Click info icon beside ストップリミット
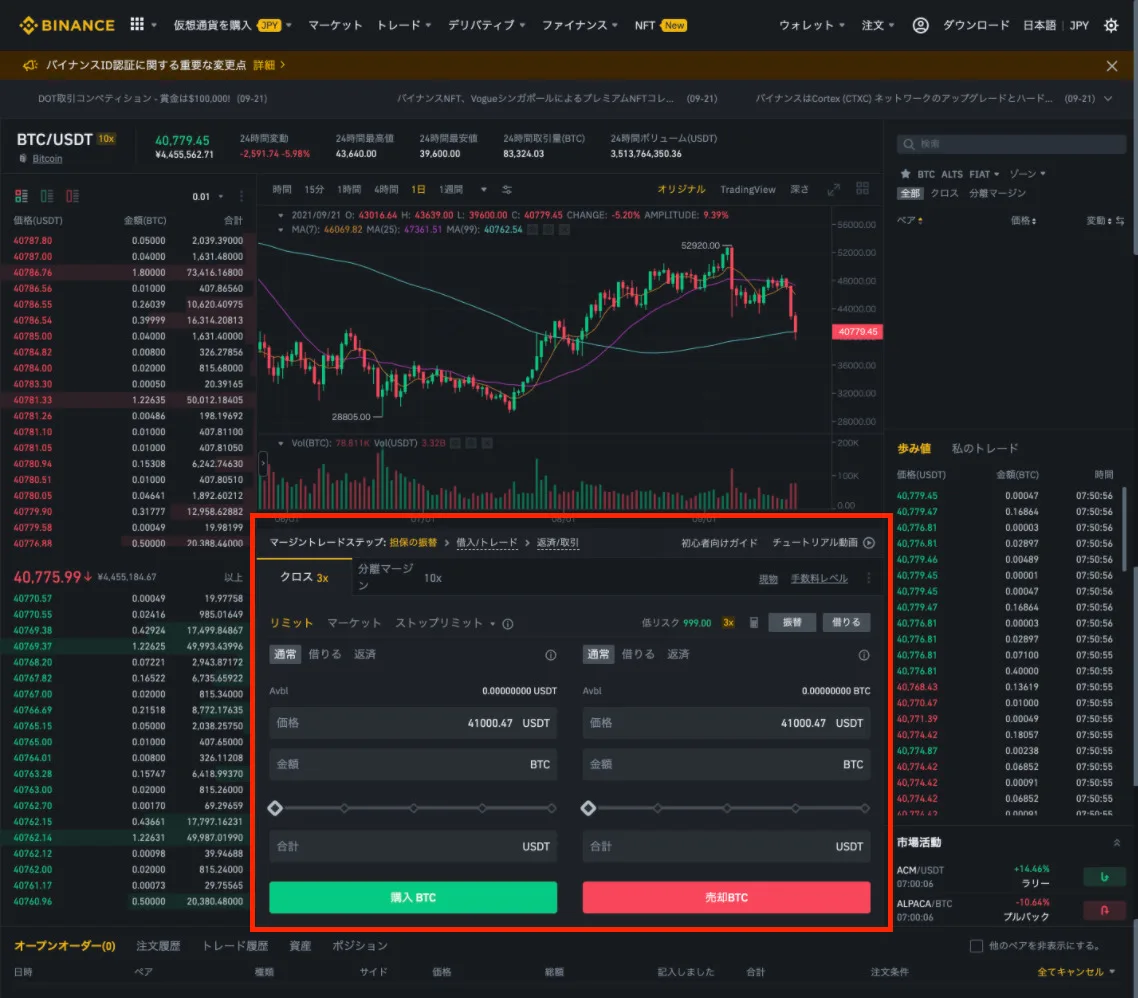Image resolution: width=1138 pixels, height=998 pixels. click(508, 623)
